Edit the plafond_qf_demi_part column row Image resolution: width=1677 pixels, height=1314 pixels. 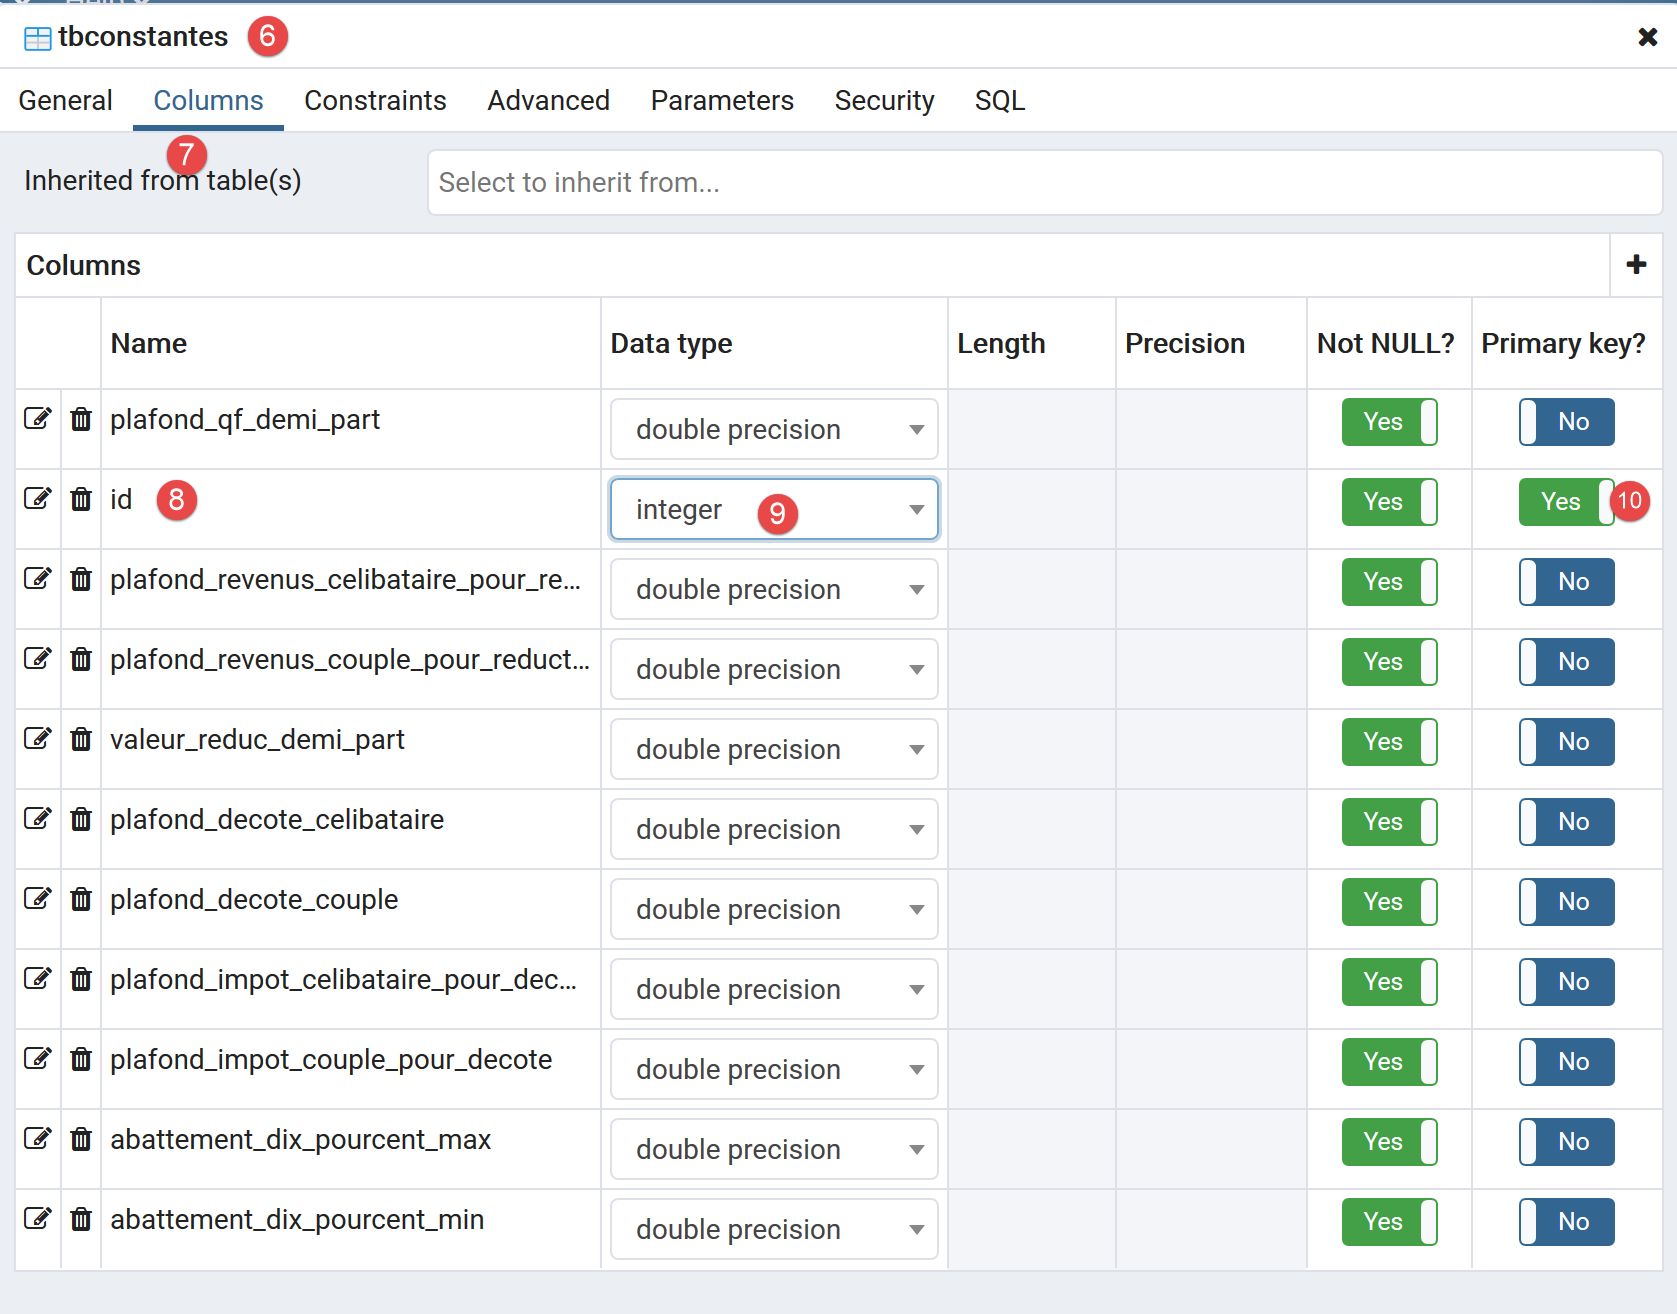[x=37, y=419]
